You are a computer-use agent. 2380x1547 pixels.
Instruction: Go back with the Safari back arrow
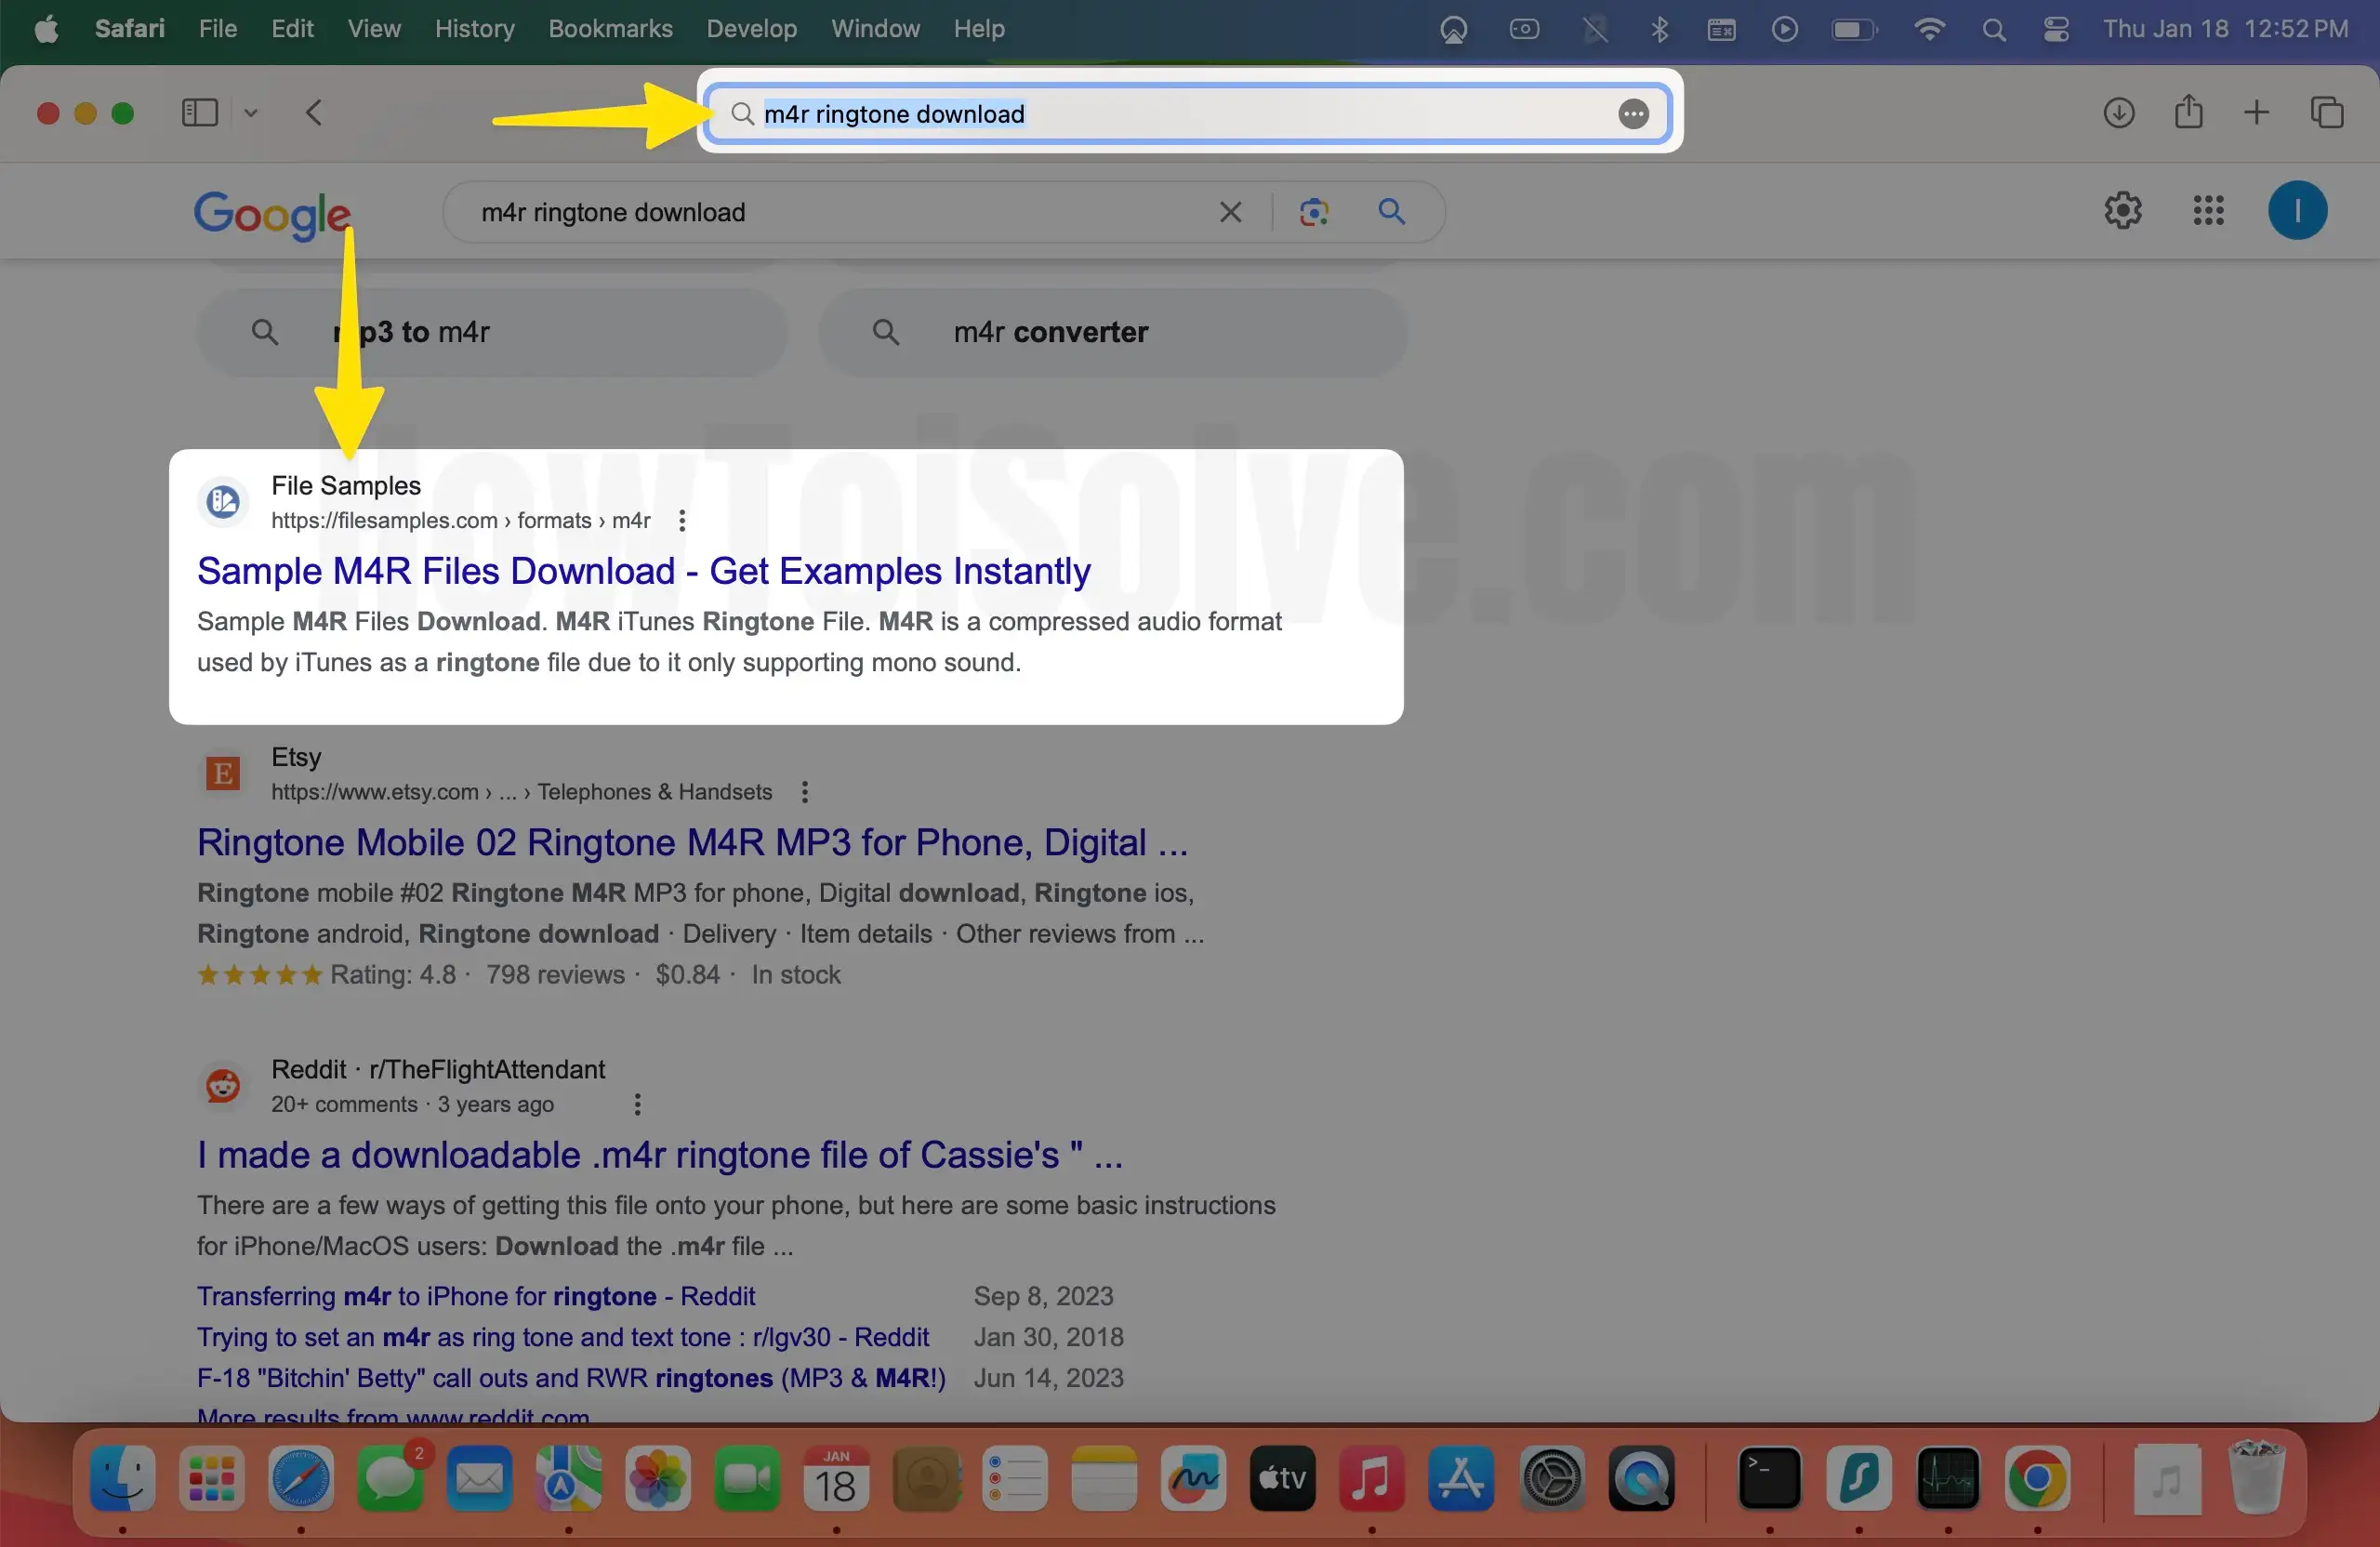coord(314,113)
